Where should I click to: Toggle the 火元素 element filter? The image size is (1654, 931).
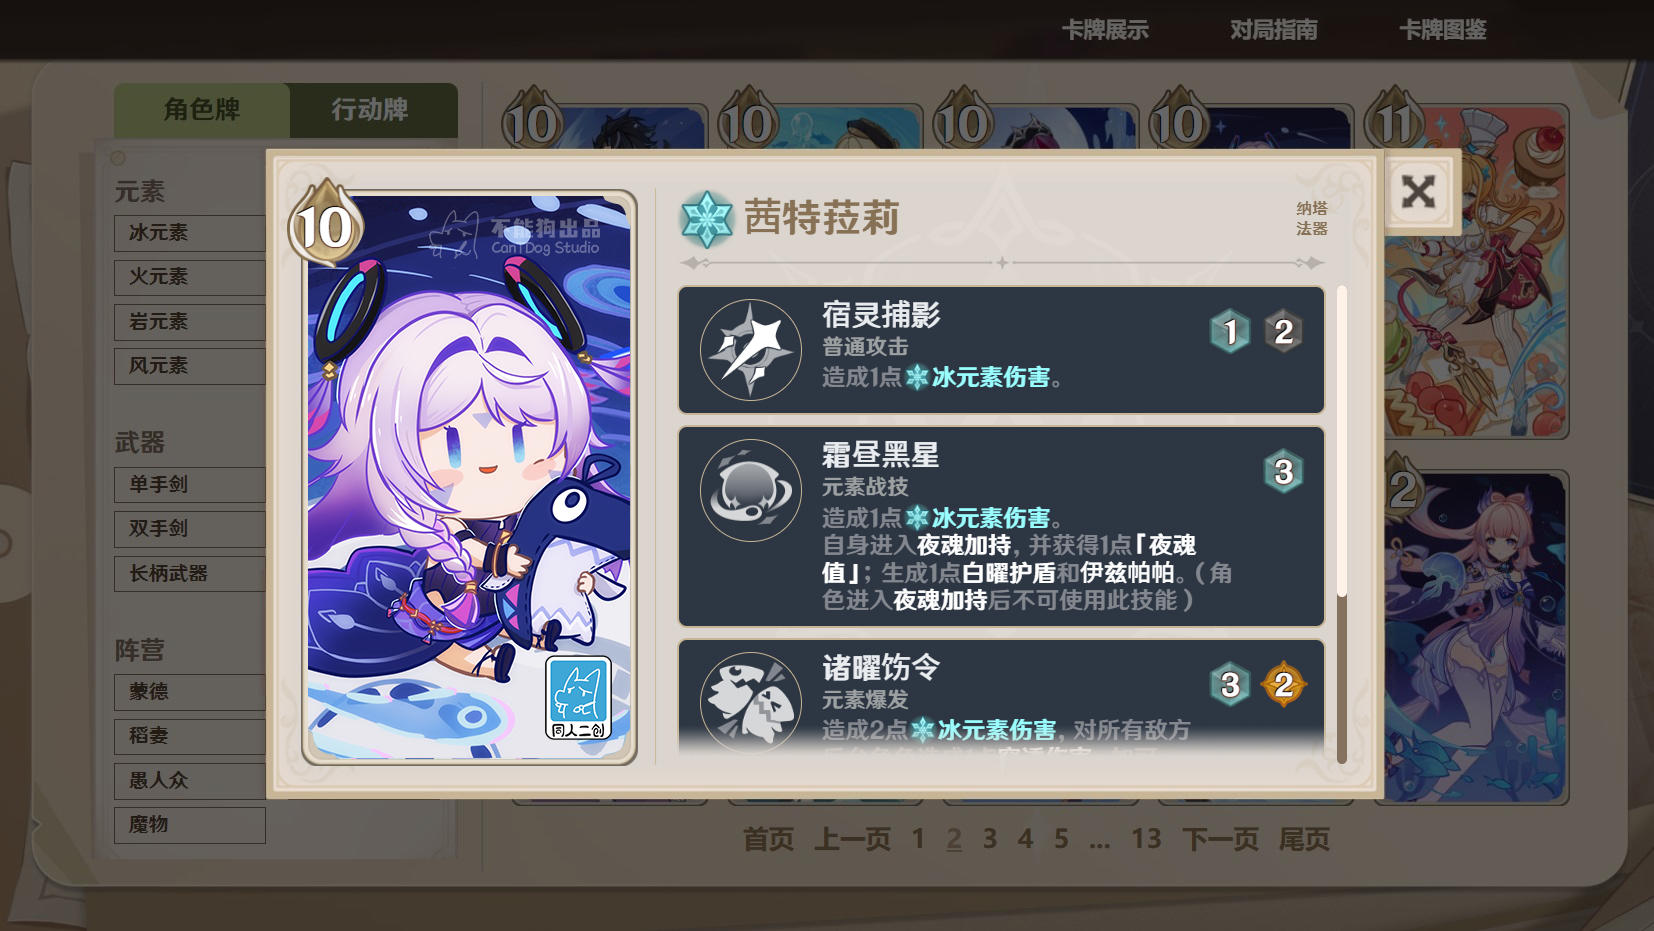click(190, 277)
